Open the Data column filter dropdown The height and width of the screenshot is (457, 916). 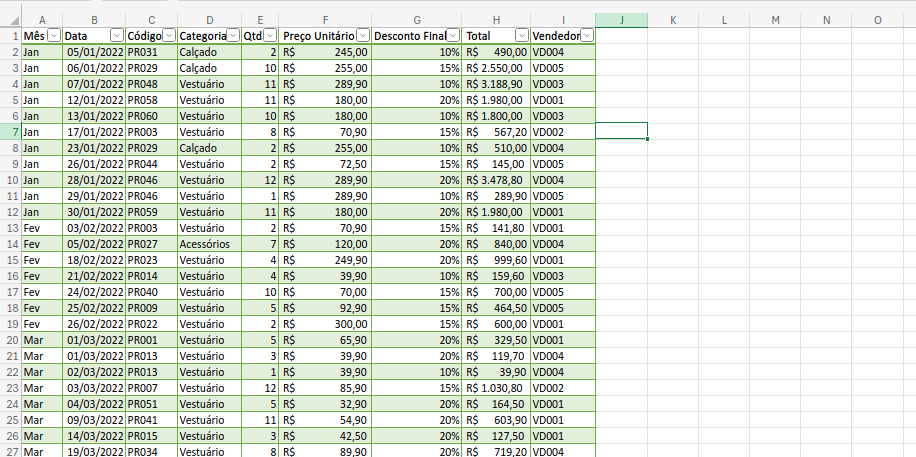click(x=116, y=36)
